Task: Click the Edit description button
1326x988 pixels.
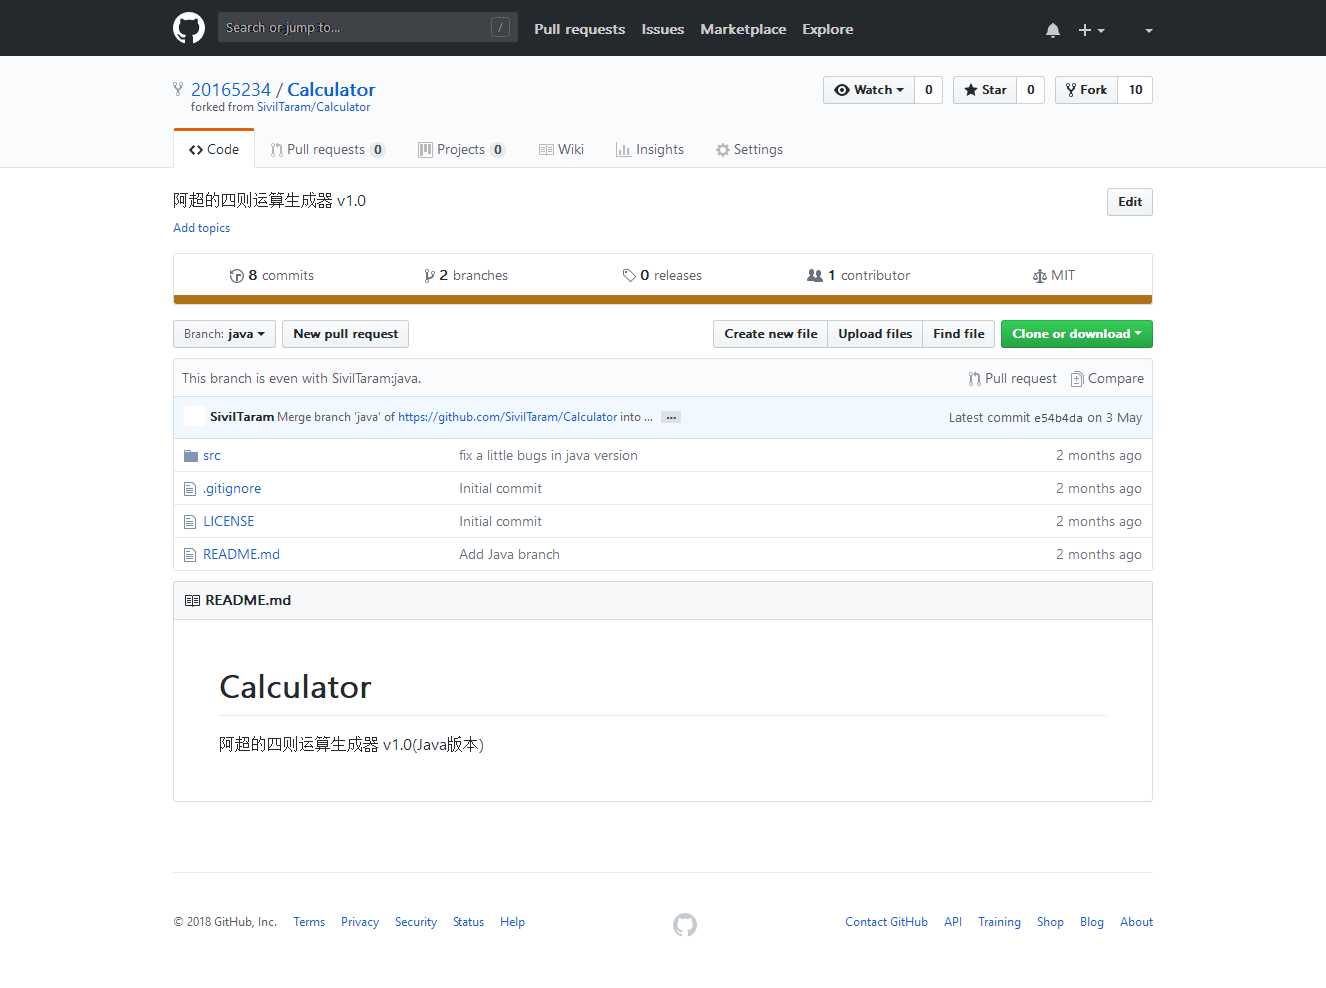Action: (x=1130, y=202)
